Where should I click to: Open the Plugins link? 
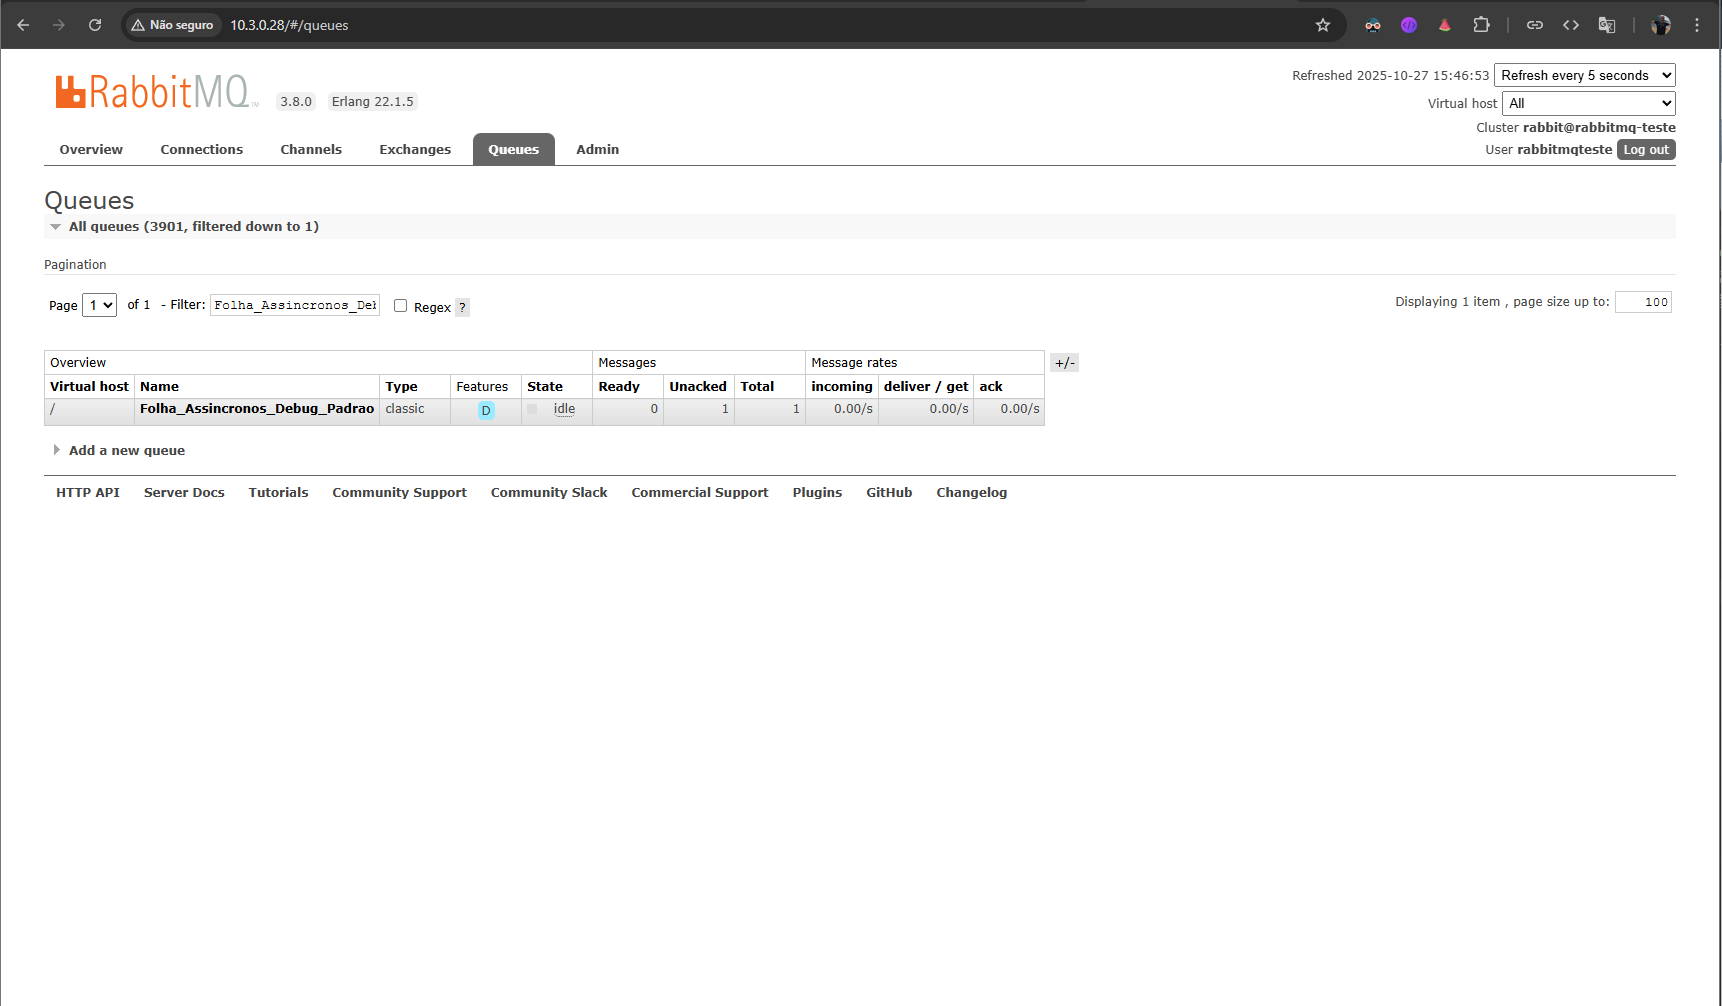(818, 493)
